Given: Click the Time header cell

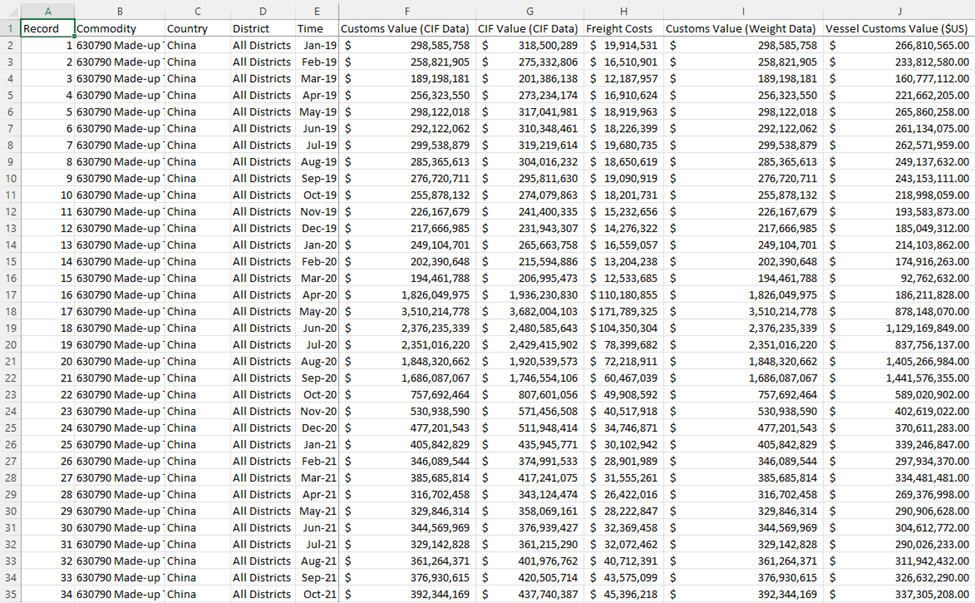Looking at the screenshot, I should click(x=317, y=29).
